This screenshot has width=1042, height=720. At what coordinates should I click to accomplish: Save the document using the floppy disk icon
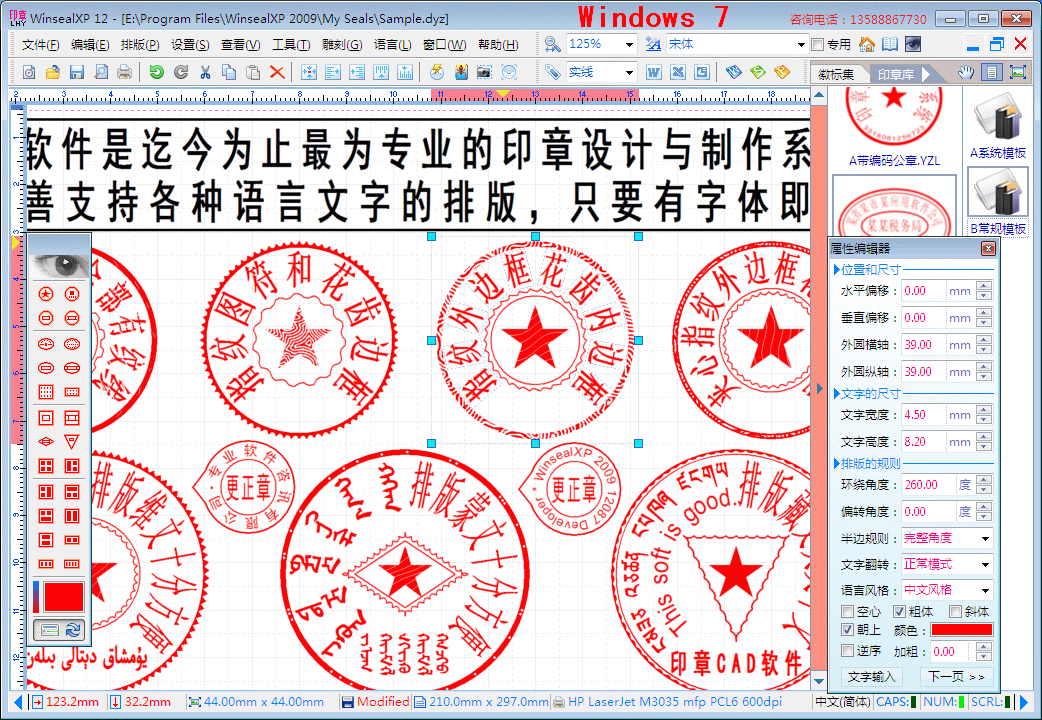[76, 72]
